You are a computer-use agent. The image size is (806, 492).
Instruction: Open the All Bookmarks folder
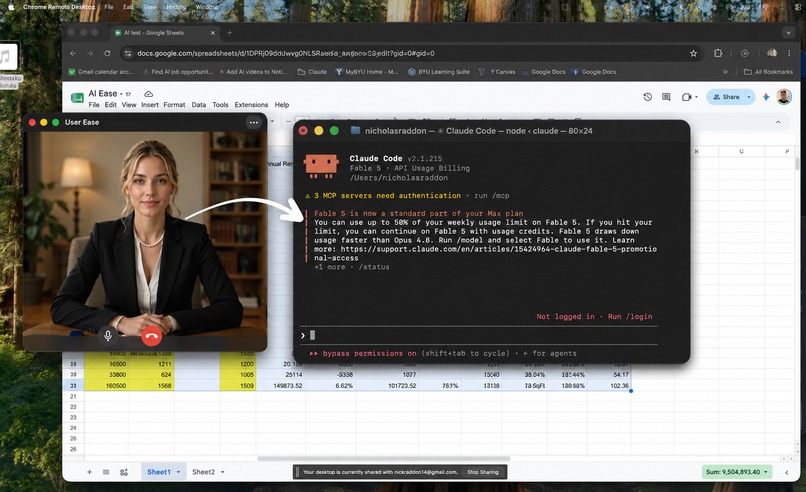(768, 72)
